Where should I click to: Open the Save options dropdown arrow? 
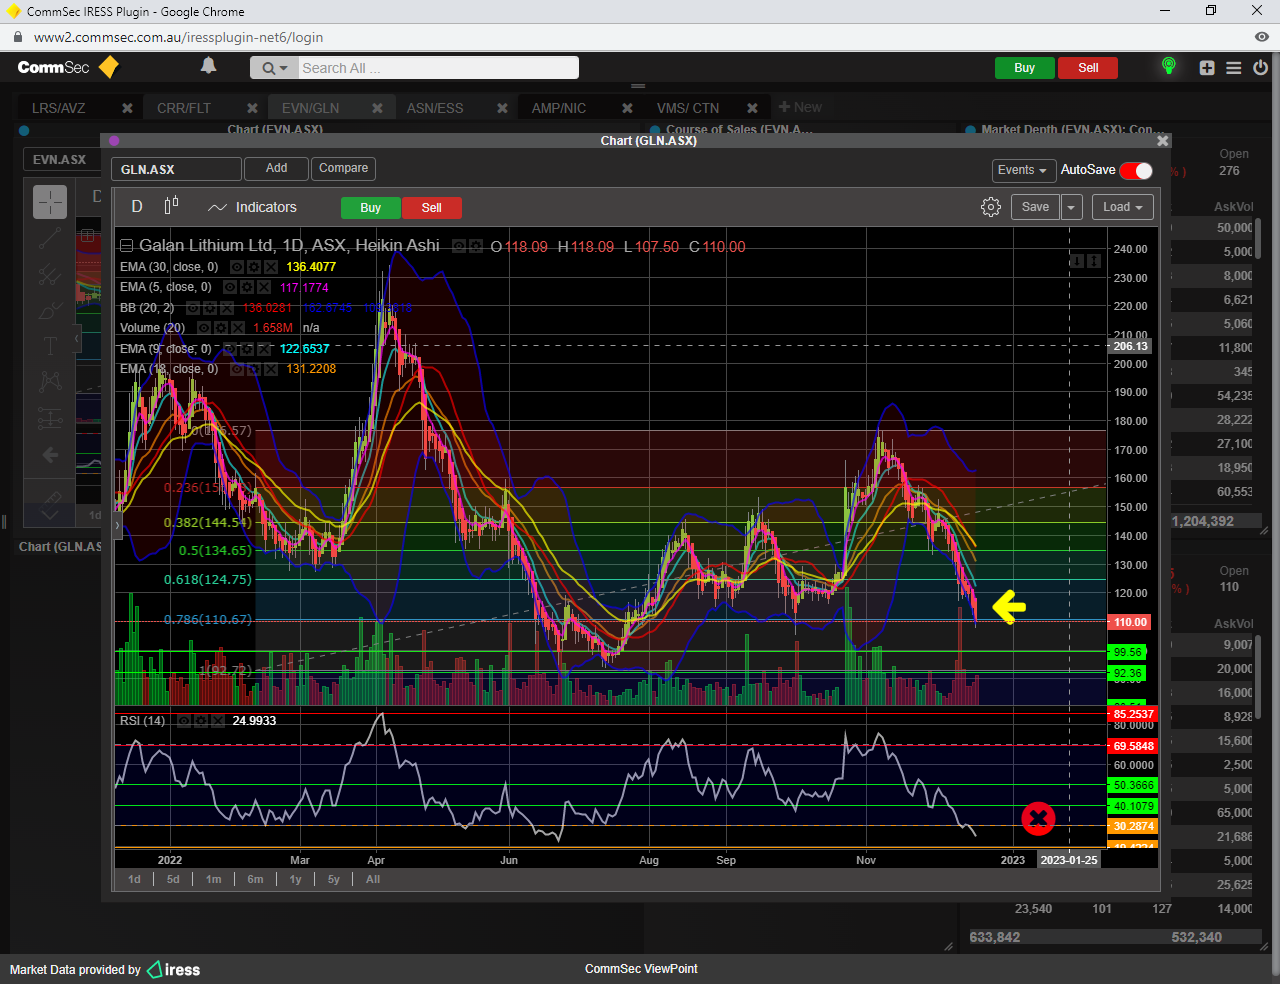pyautogui.click(x=1071, y=207)
